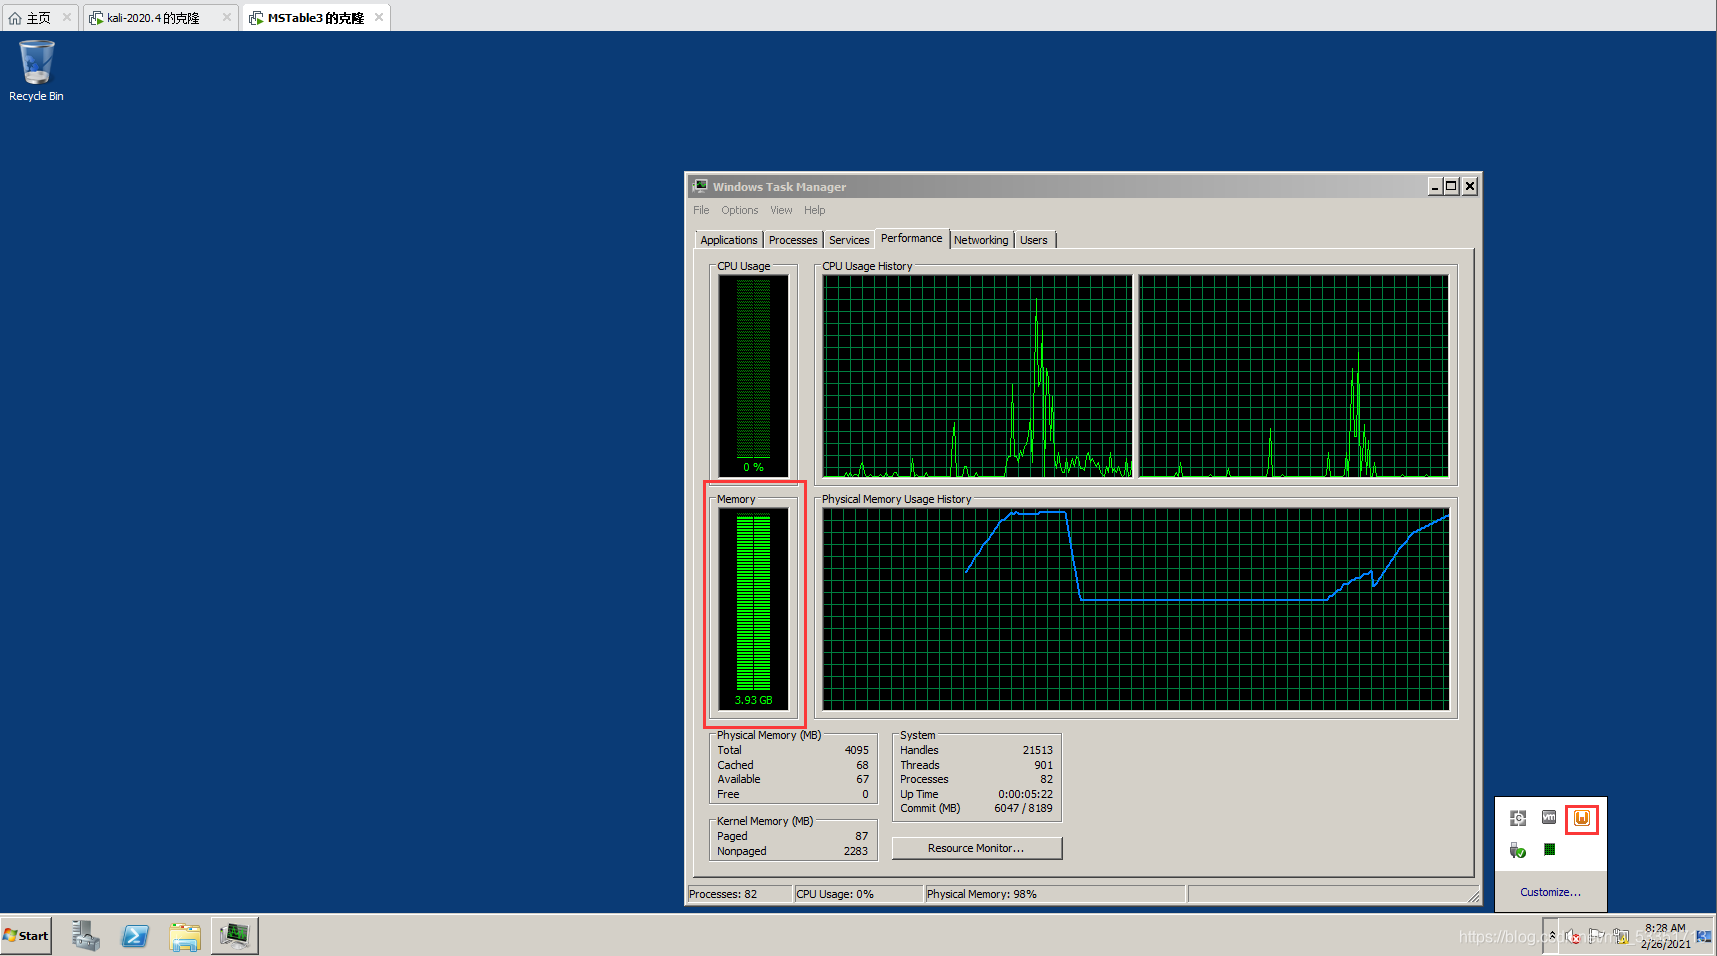Click the Server Manager taskbar icon
The width and height of the screenshot is (1717, 956).
pyautogui.click(x=85, y=935)
